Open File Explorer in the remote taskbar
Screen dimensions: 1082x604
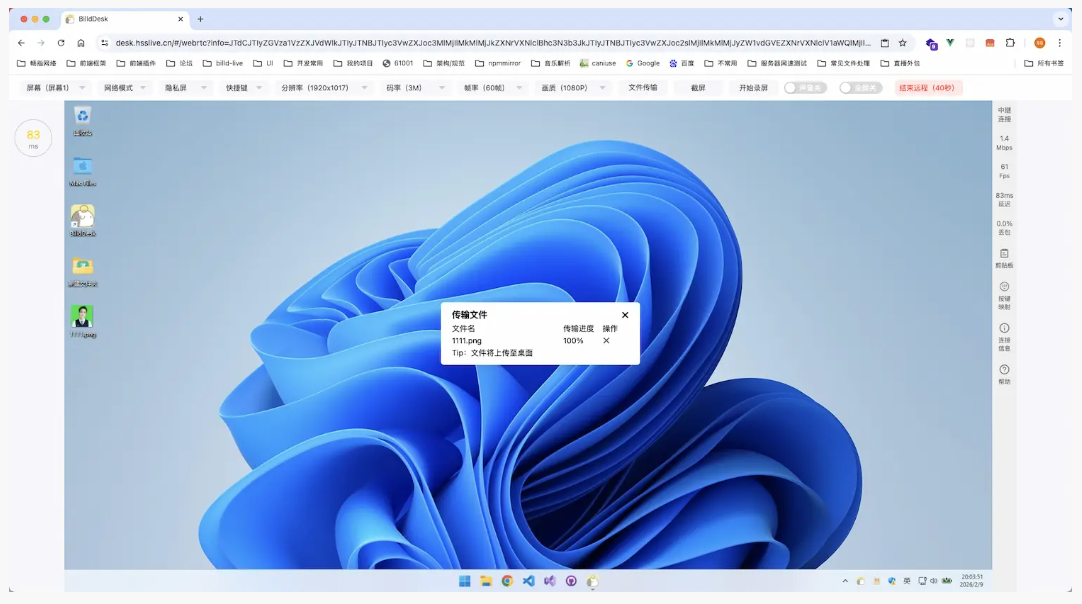click(x=486, y=581)
